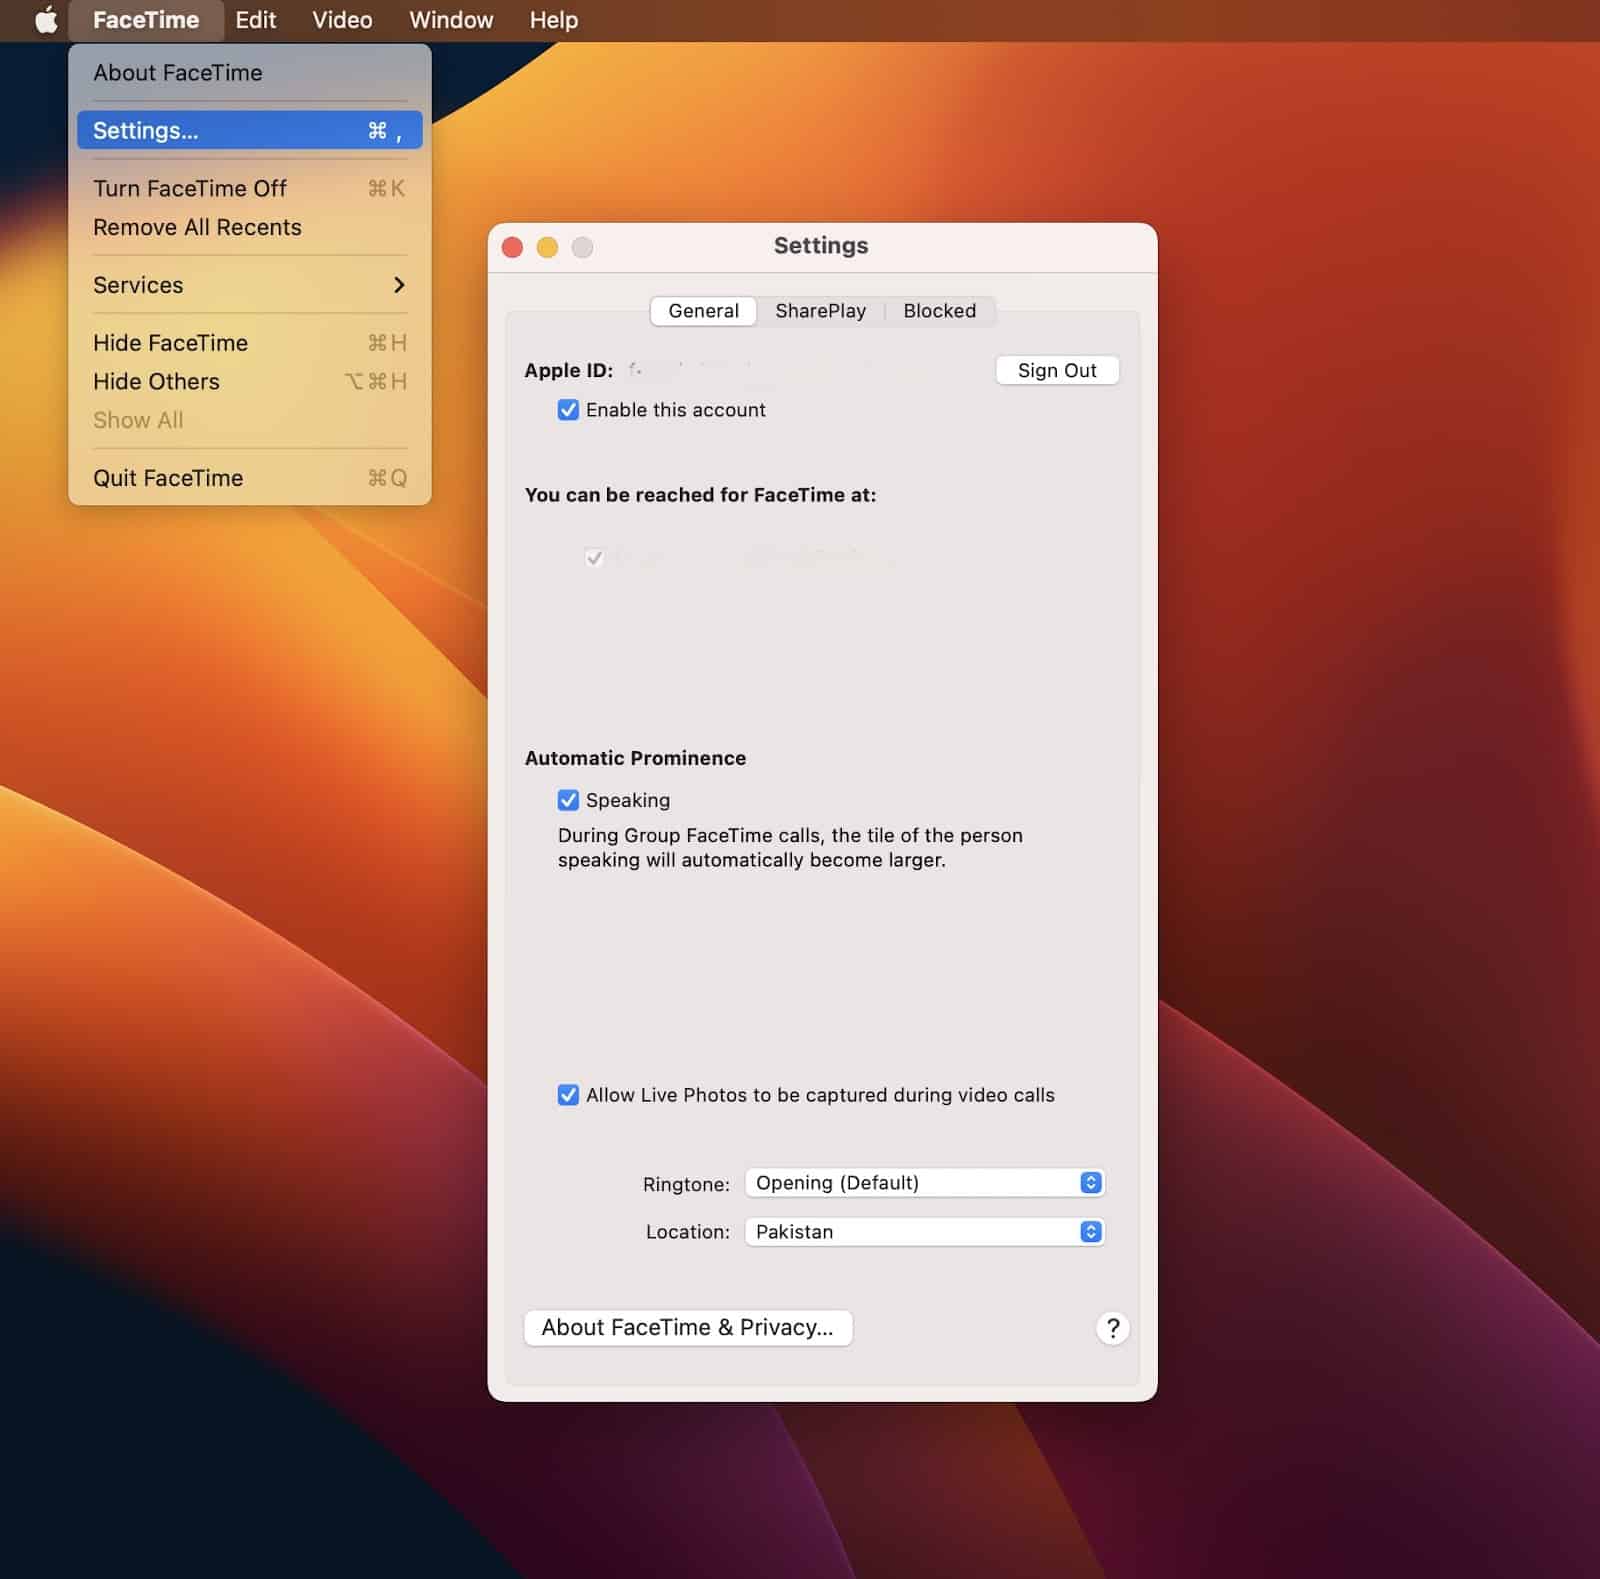
Task: Uncheck Enable this account
Action: (568, 410)
